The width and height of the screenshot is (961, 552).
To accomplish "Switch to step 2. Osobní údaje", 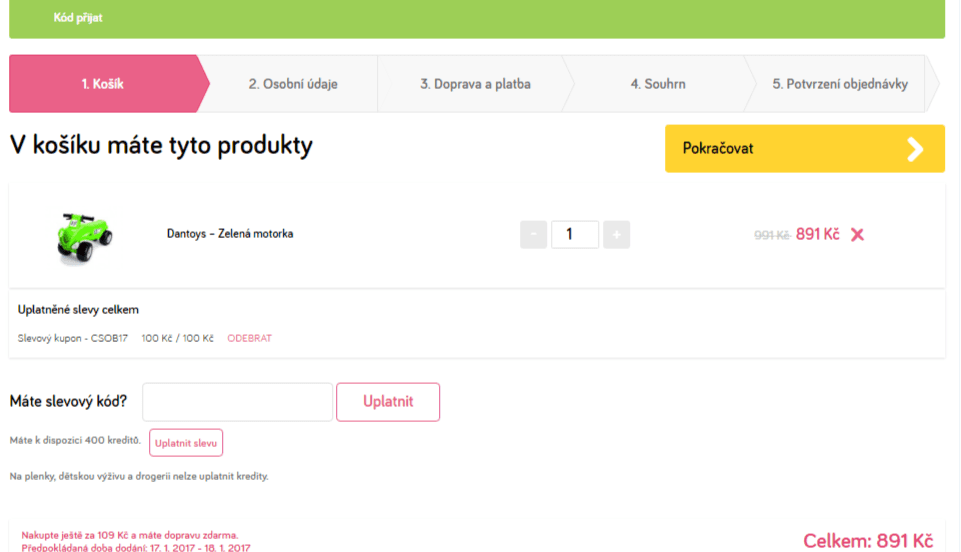I will pyautogui.click(x=293, y=84).
